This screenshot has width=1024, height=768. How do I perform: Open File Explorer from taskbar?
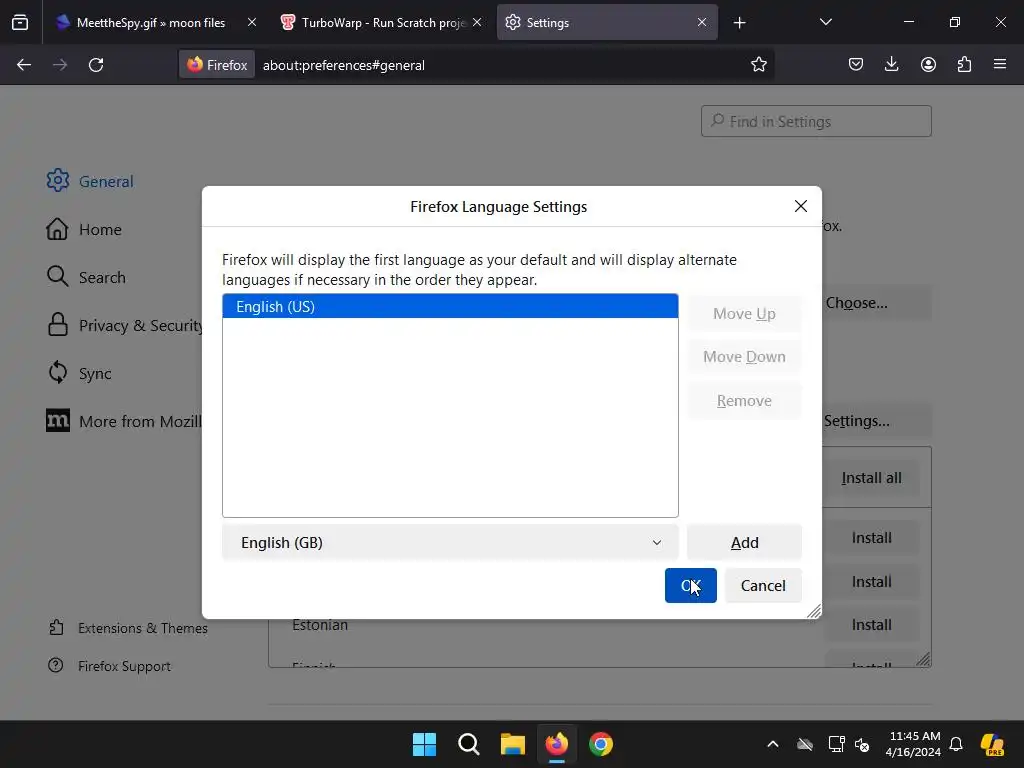click(513, 744)
